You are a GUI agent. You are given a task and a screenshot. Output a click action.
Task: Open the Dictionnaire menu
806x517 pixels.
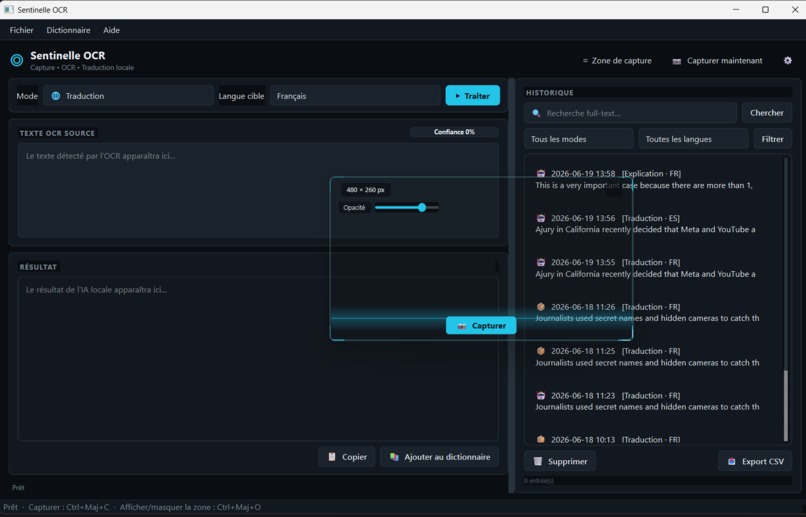coord(68,30)
